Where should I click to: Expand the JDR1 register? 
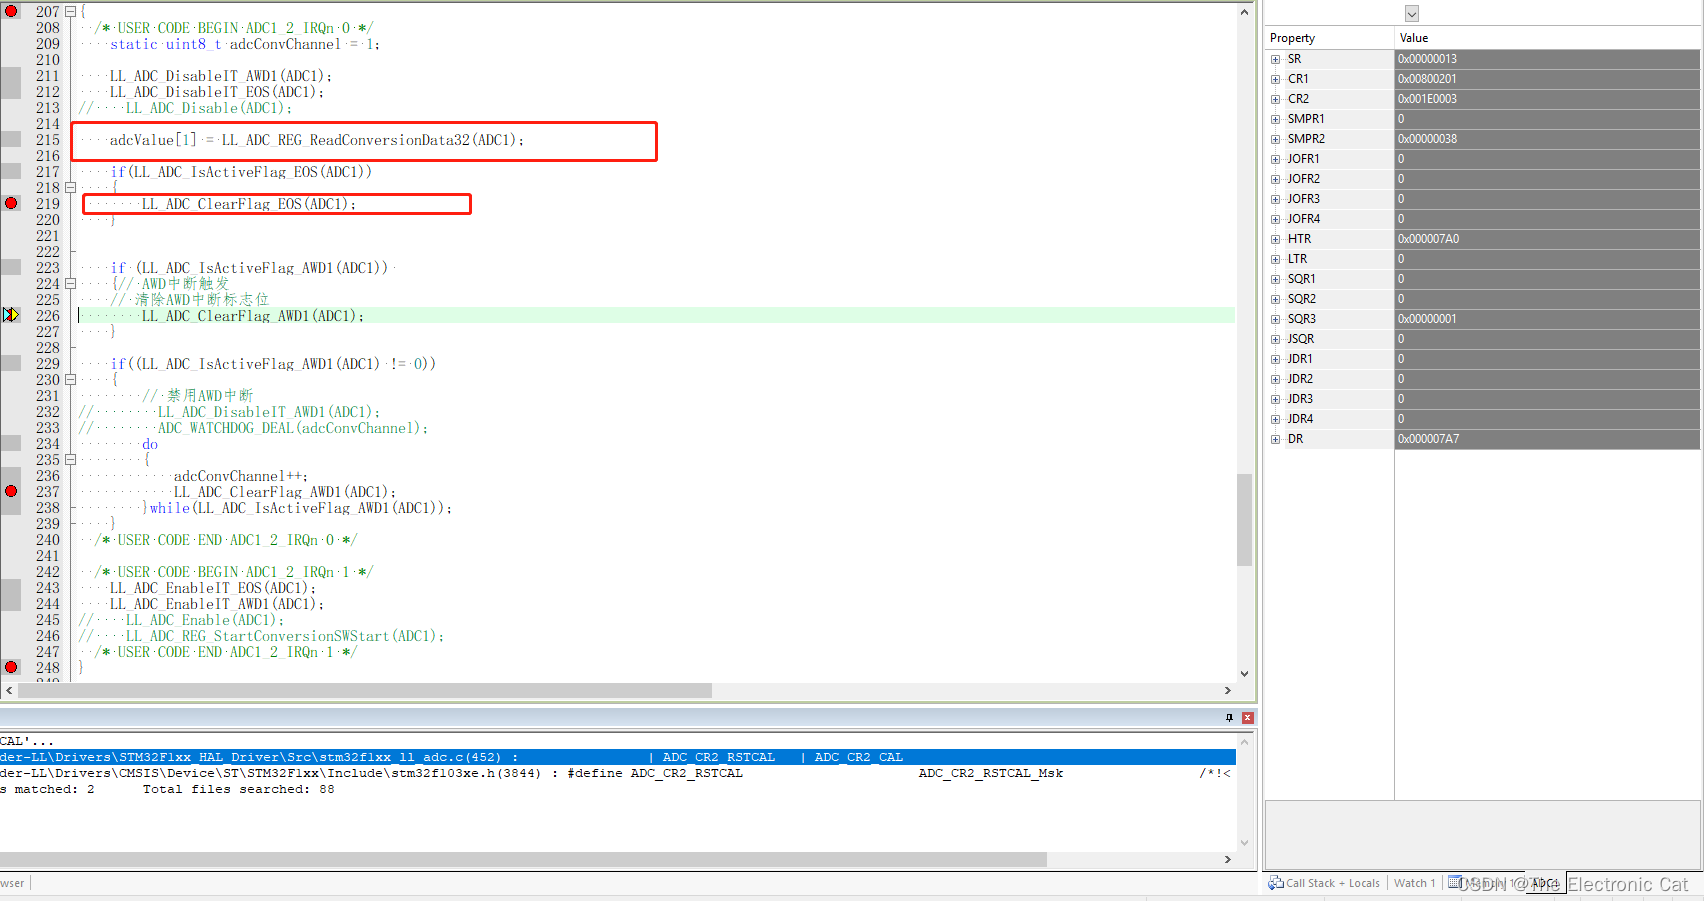(x=1275, y=359)
